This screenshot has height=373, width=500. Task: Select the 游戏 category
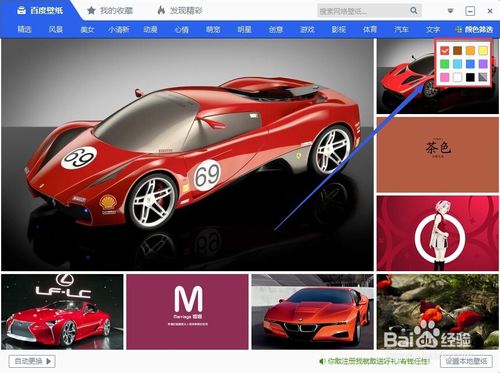tap(307, 29)
